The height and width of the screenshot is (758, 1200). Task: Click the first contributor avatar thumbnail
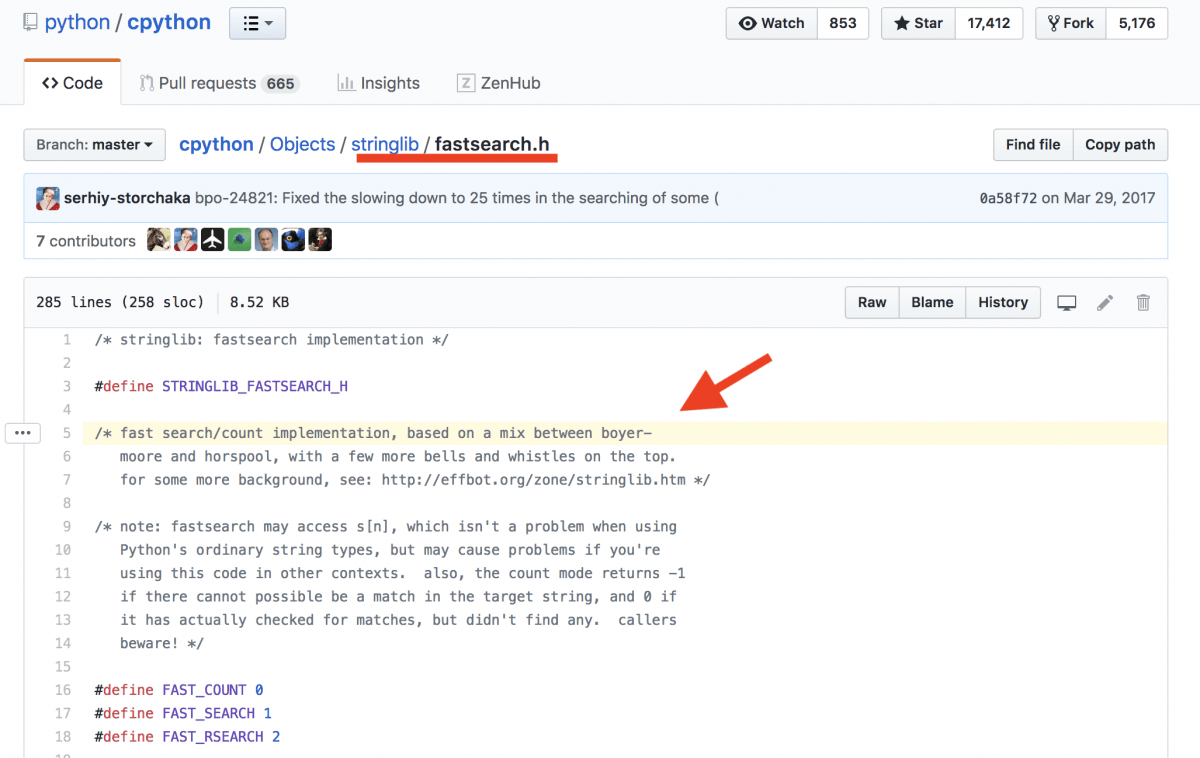[158, 239]
